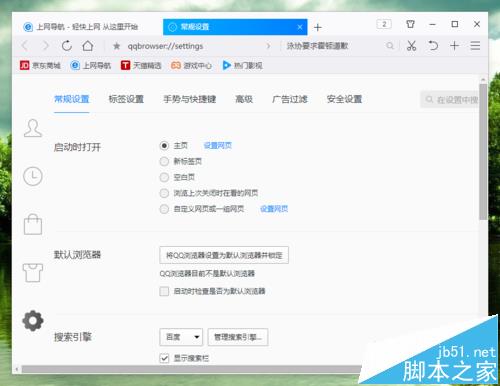
Task: Switch to 高级 settings tab
Action: click(244, 99)
